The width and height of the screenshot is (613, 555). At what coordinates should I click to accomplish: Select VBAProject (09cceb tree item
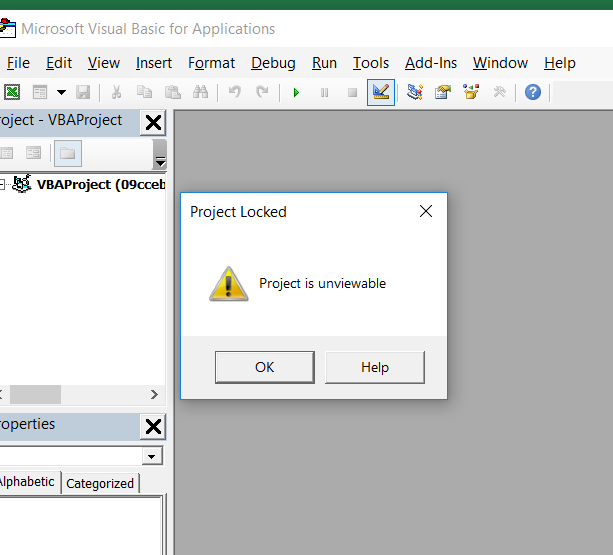point(101,184)
